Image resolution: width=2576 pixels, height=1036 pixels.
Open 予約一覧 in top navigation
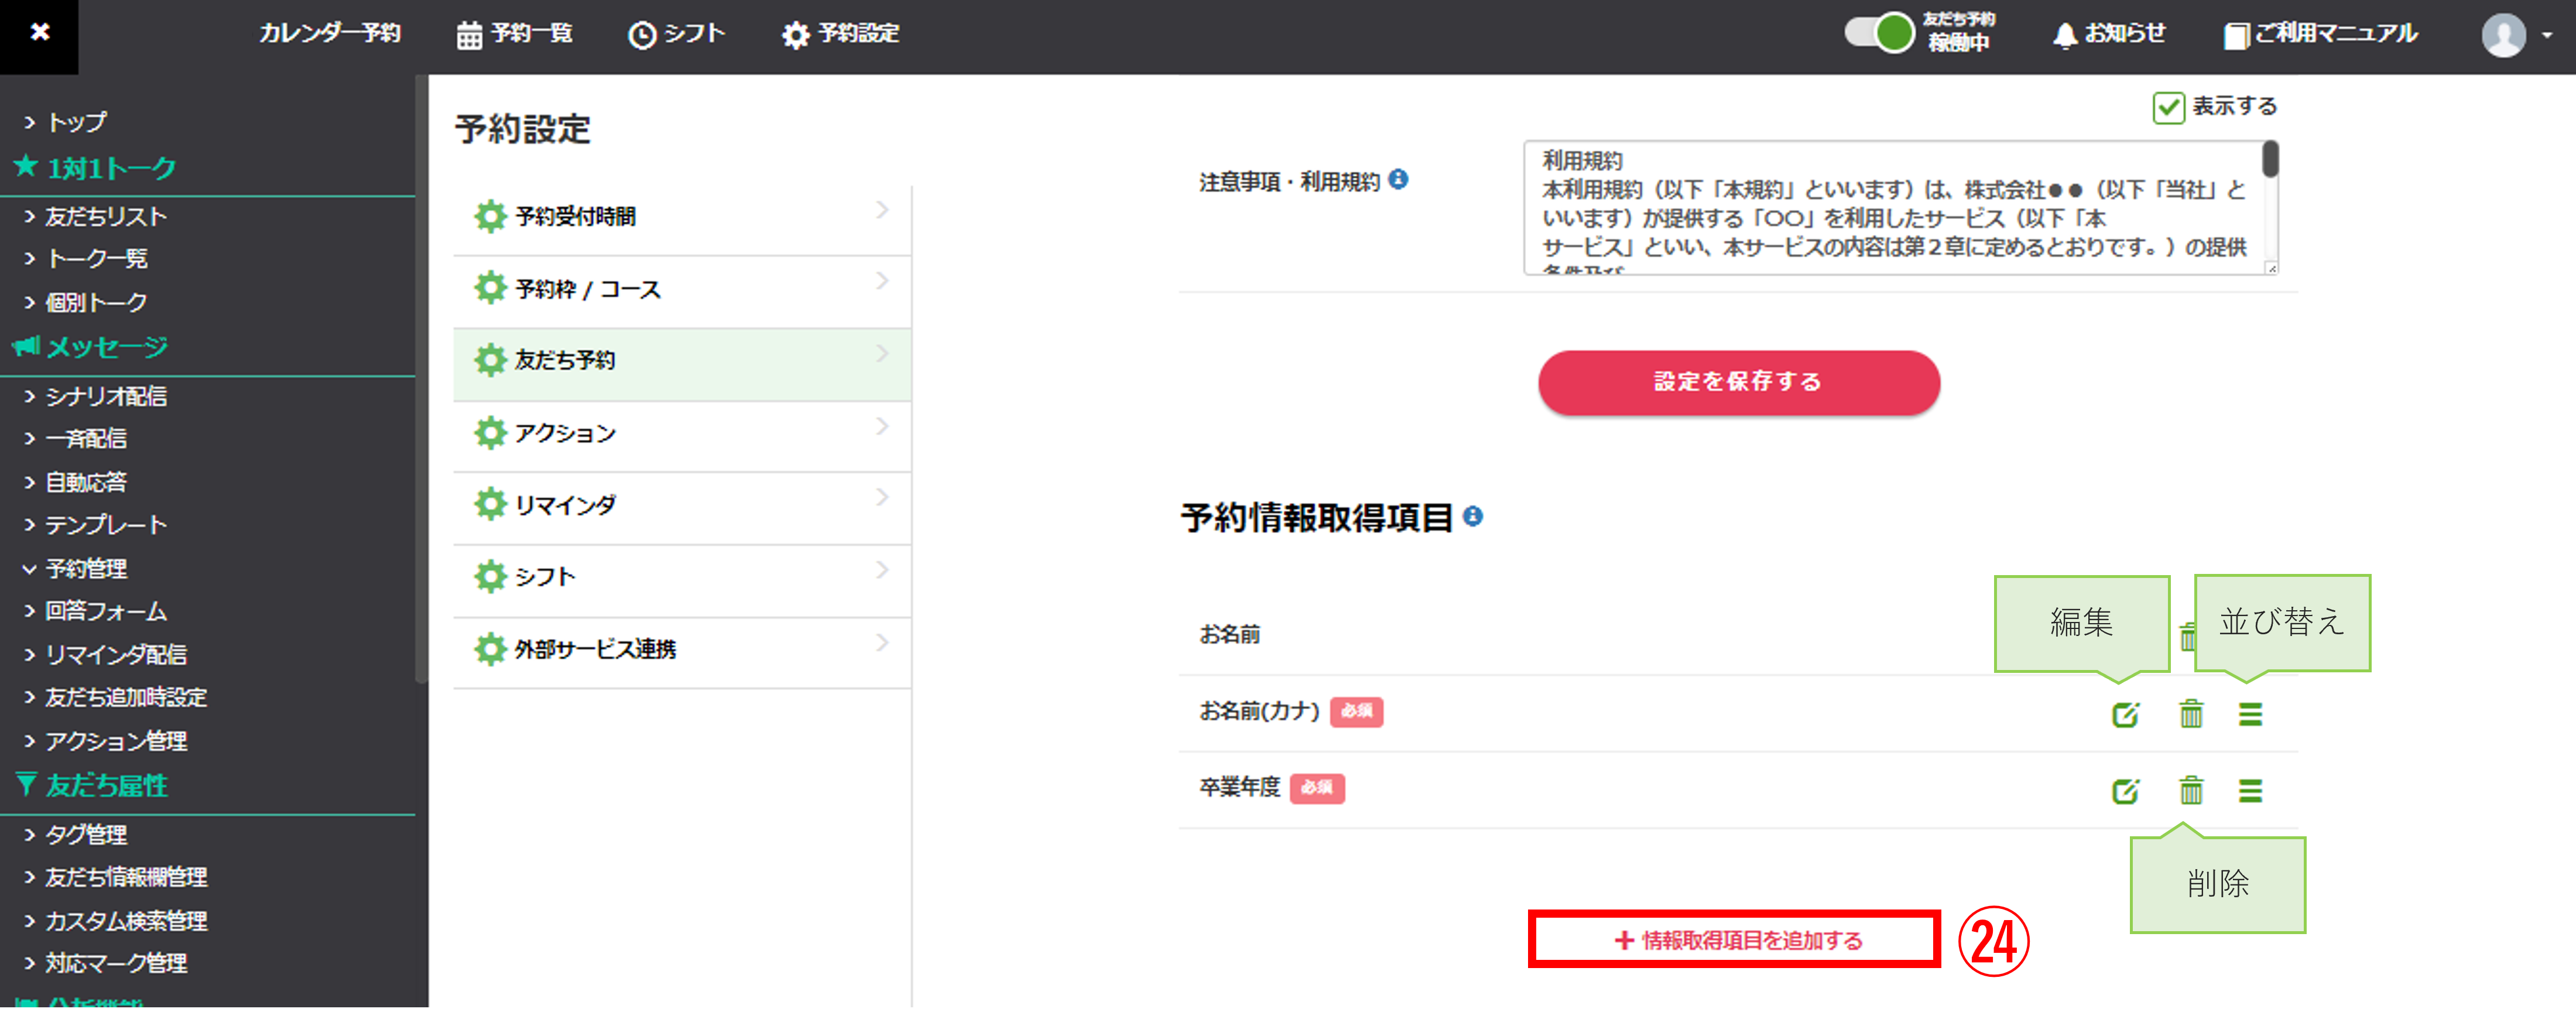tap(514, 34)
